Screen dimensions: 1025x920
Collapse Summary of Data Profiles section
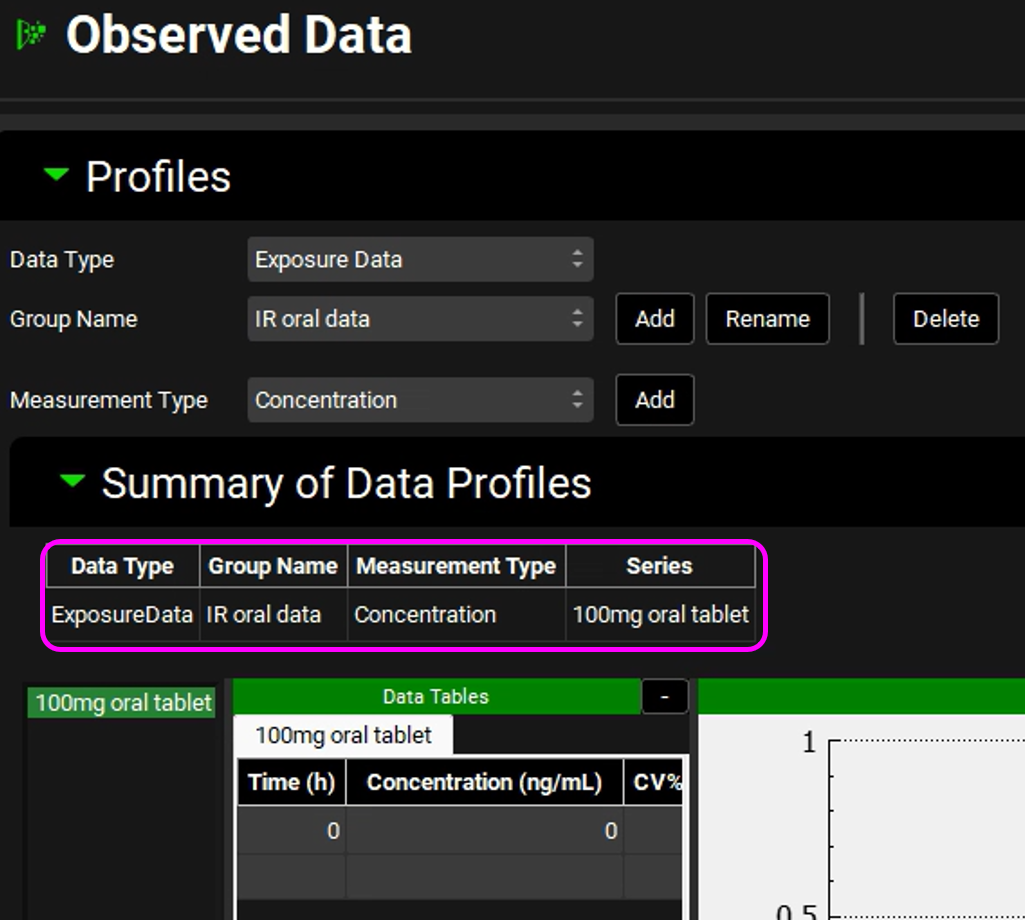click(x=72, y=482)
